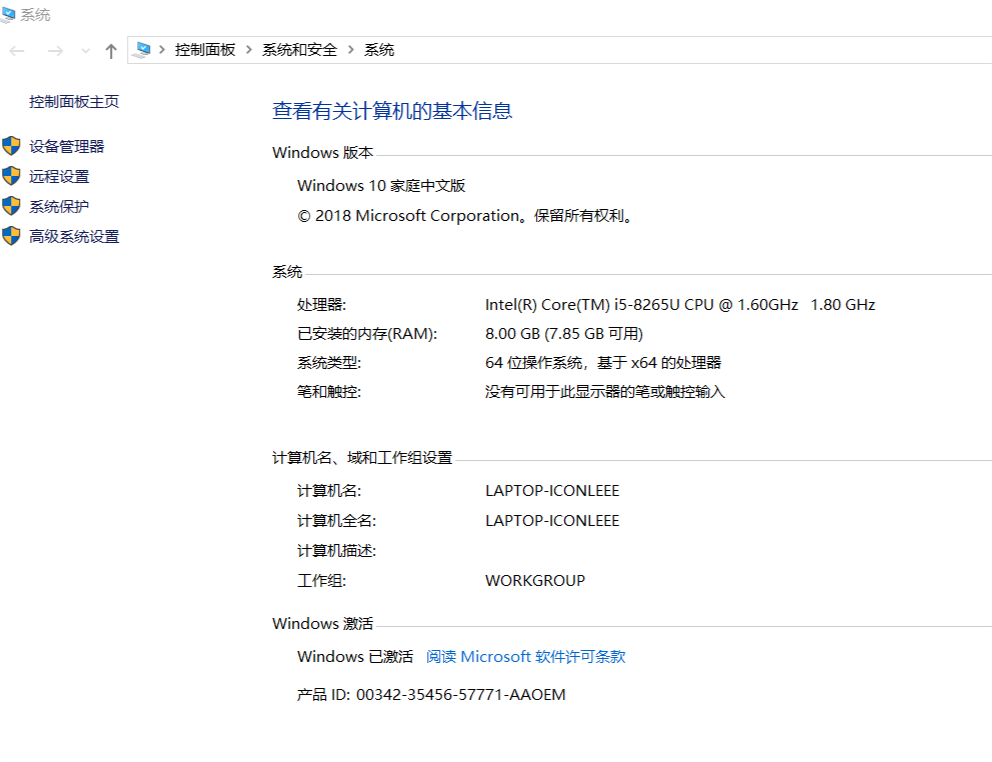
Task: Click the 工作组 label
Action: (322, 581)
